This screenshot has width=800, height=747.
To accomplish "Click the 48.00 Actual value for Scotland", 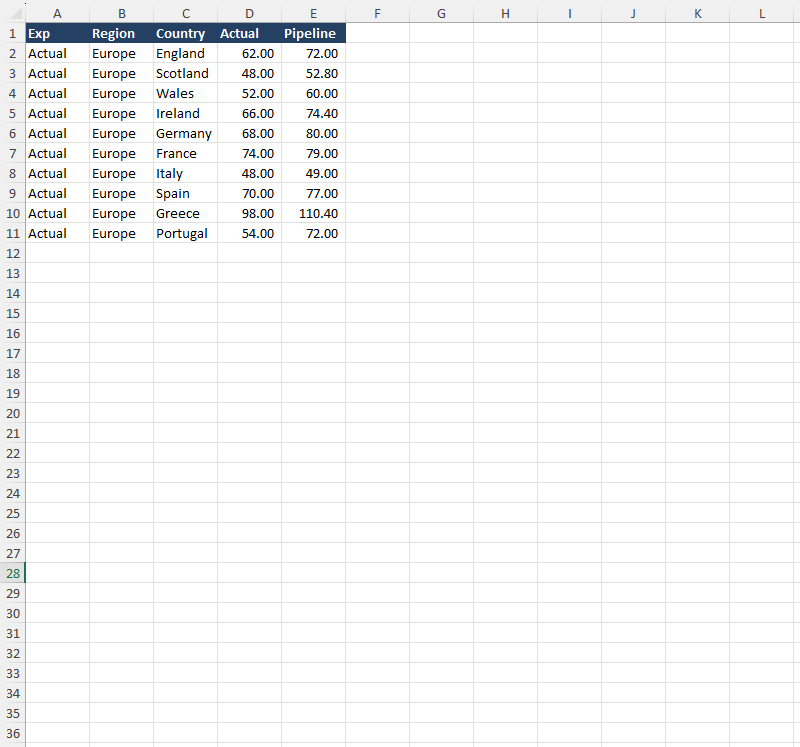I will 249,73.
